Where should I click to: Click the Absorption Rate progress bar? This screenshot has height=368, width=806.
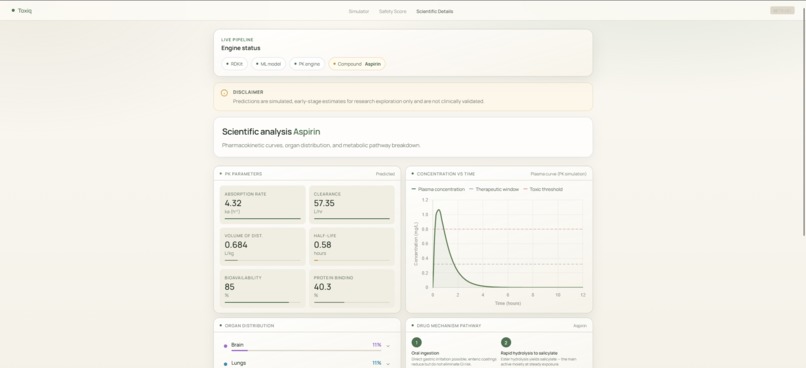coord(263,218)
